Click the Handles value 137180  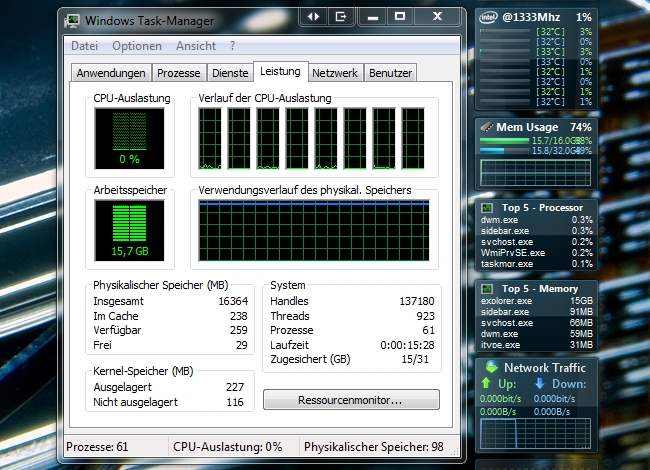pos(417,301)
